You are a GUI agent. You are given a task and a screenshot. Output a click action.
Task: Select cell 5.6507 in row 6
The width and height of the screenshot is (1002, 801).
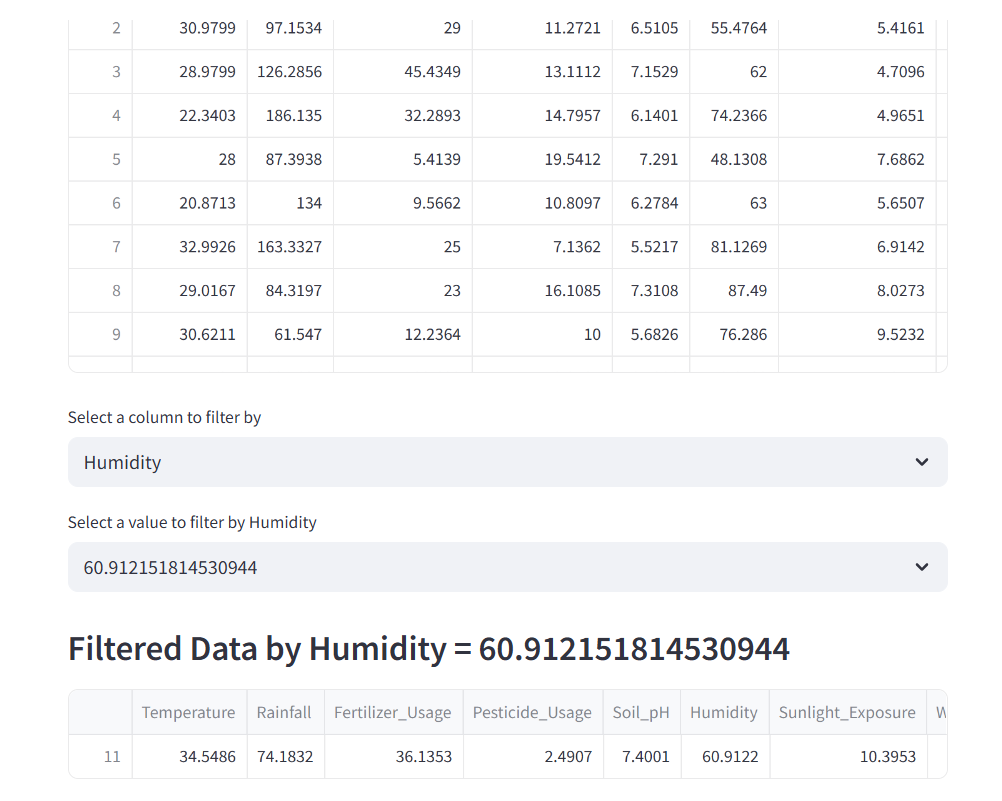[857, 203]
